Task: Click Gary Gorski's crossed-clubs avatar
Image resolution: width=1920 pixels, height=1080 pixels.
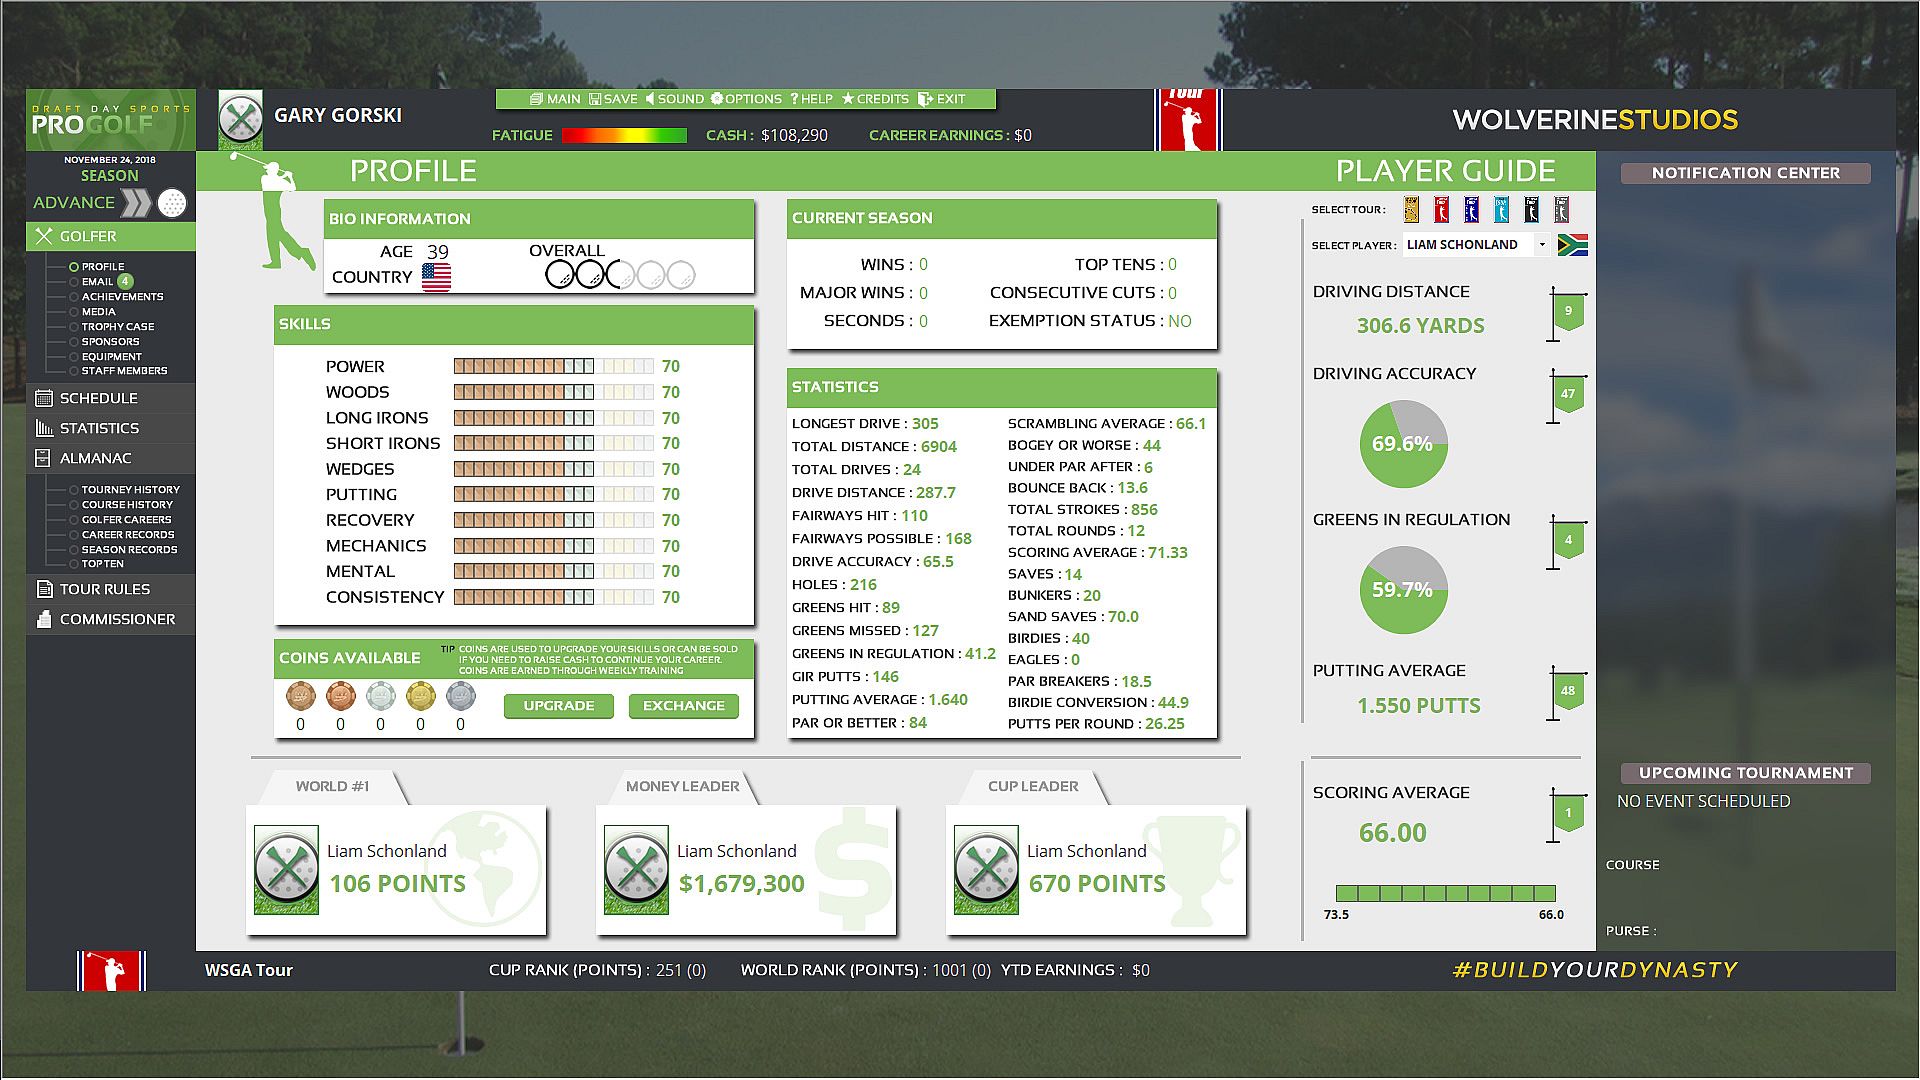Action: click(240, 120)
